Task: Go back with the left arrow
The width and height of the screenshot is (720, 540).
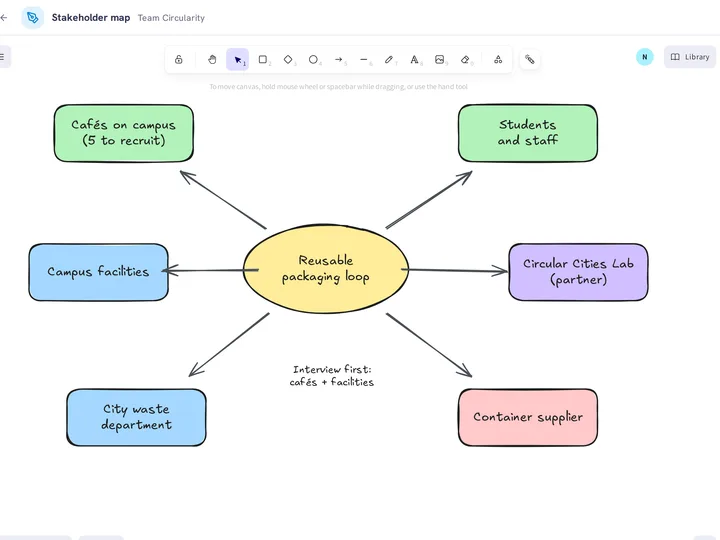Action: coord(4,17)
